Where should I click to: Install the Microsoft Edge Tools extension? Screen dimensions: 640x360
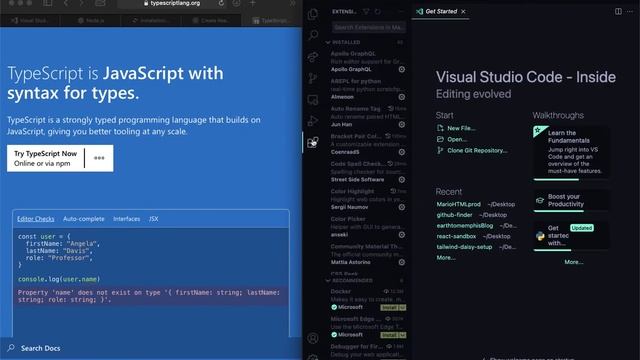pos(390,335)
